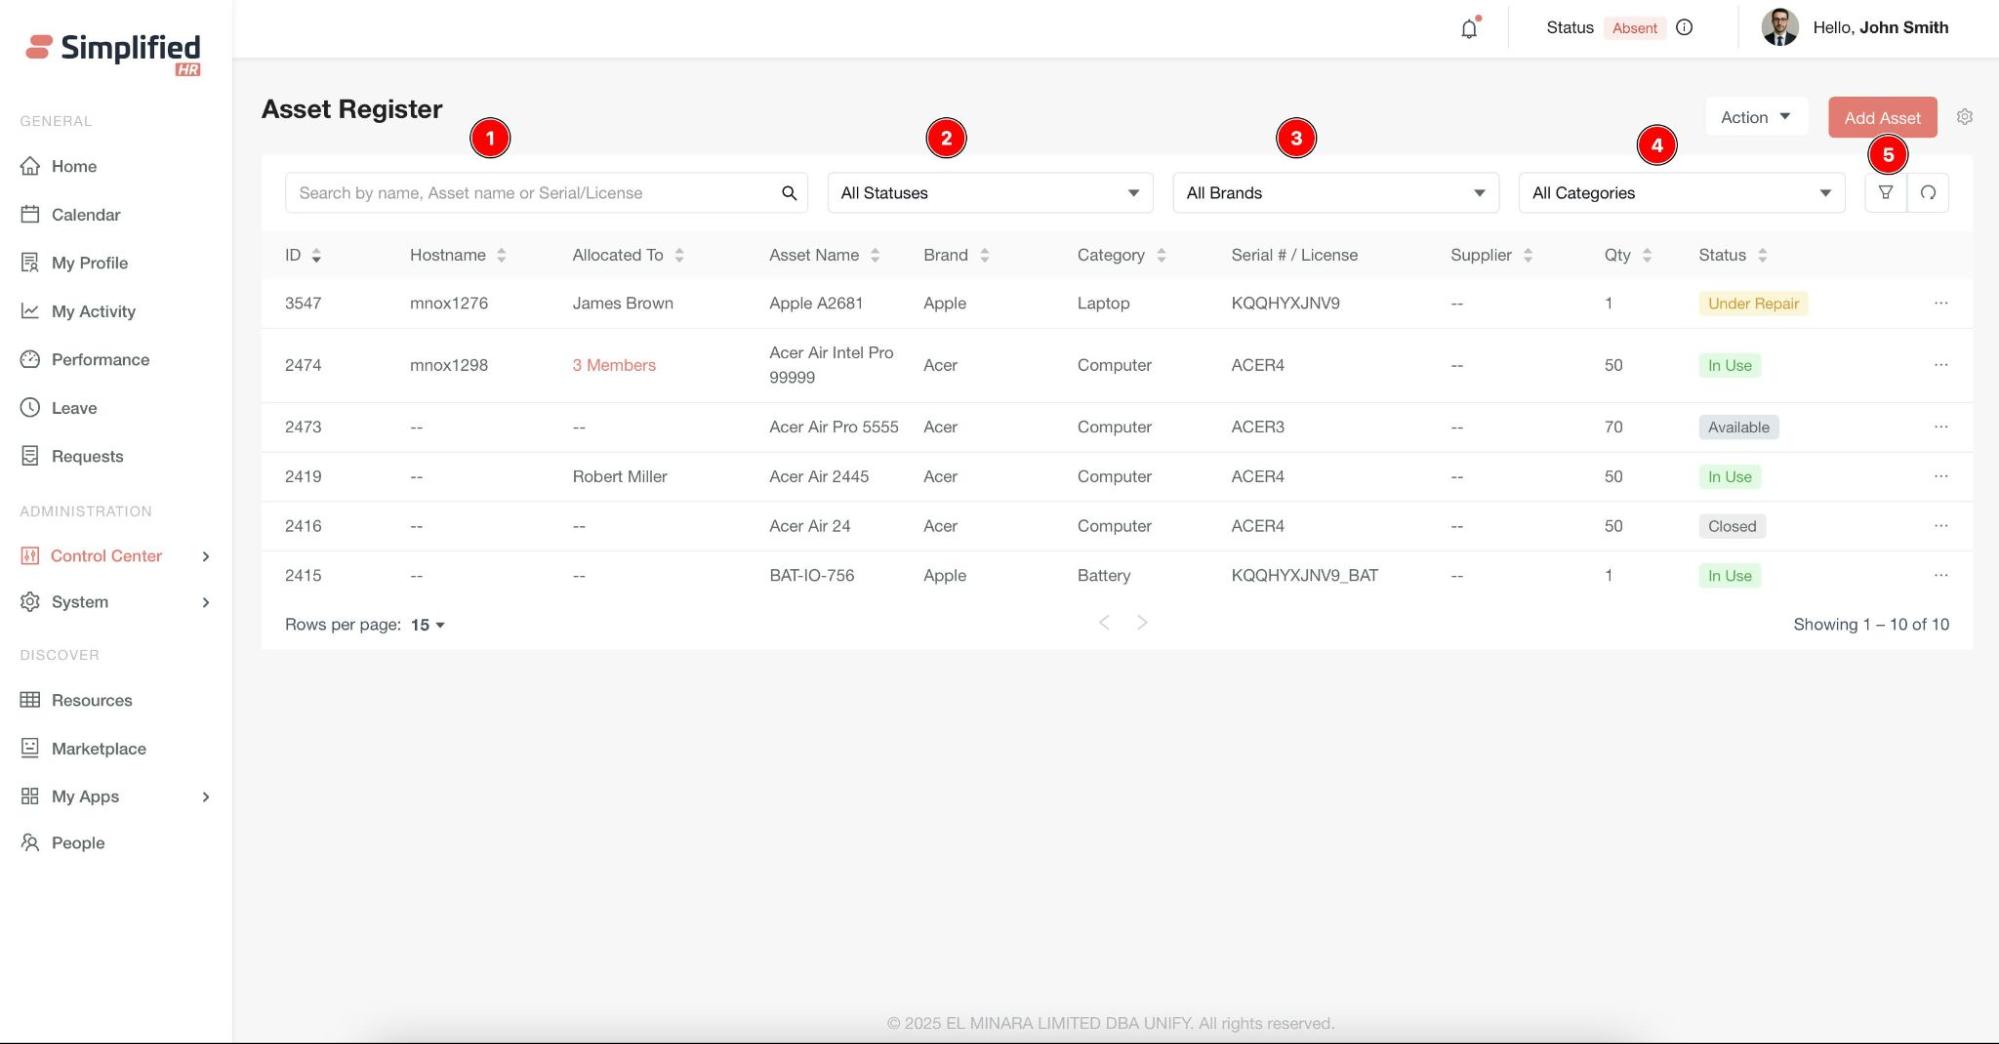
Task: Click the search magnifier icon
Action: pyautogui.click(x=789, y=193)
